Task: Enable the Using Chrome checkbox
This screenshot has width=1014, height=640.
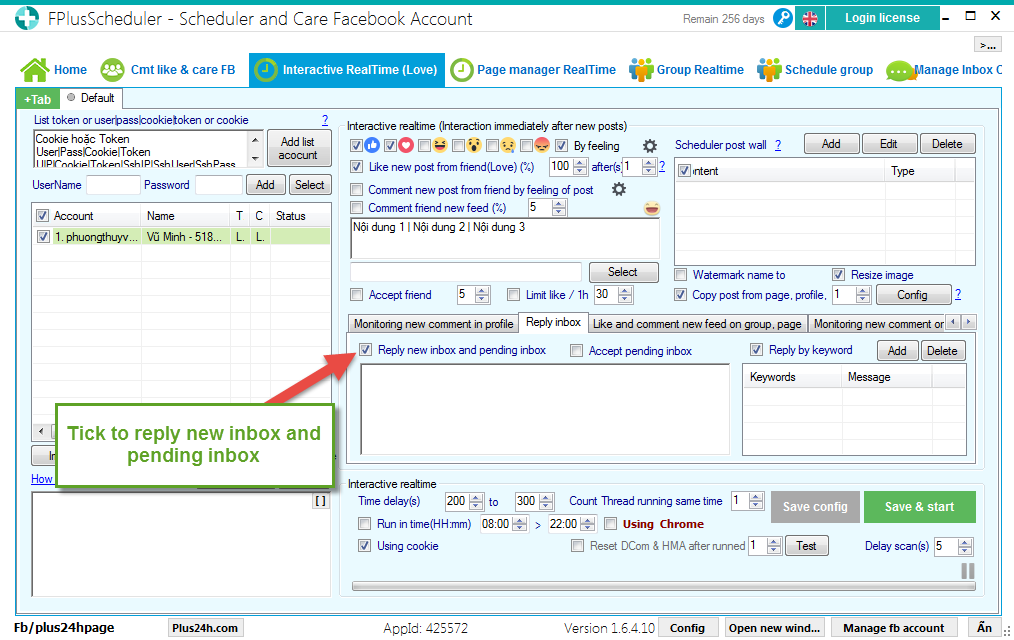Action: click(x=610, y=524)
